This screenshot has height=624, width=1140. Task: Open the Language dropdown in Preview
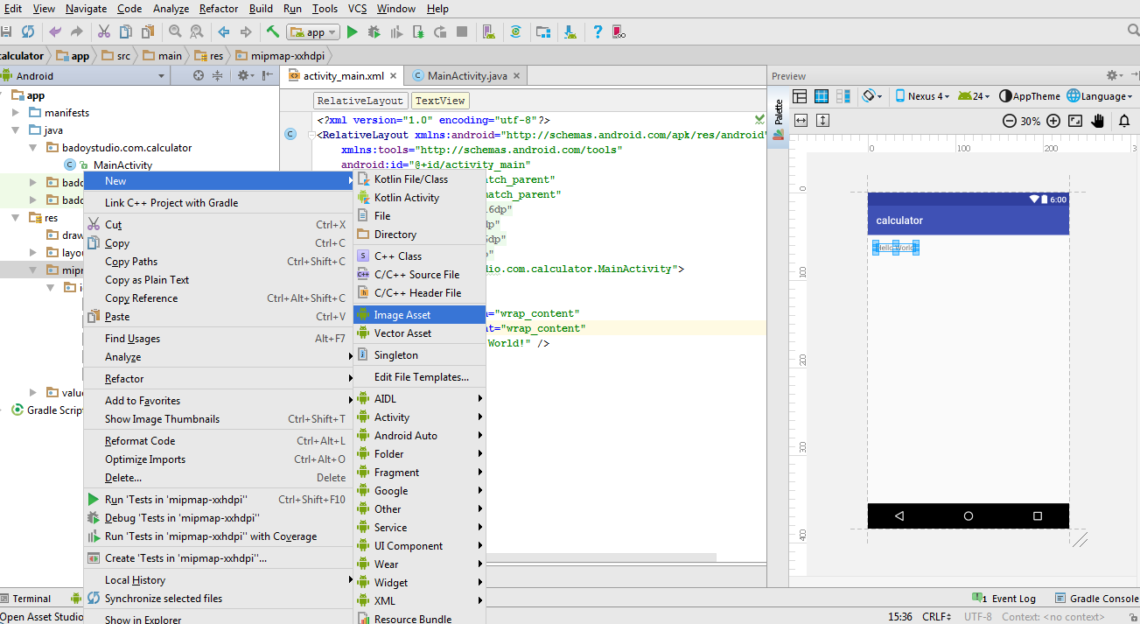click(1100, 96)
